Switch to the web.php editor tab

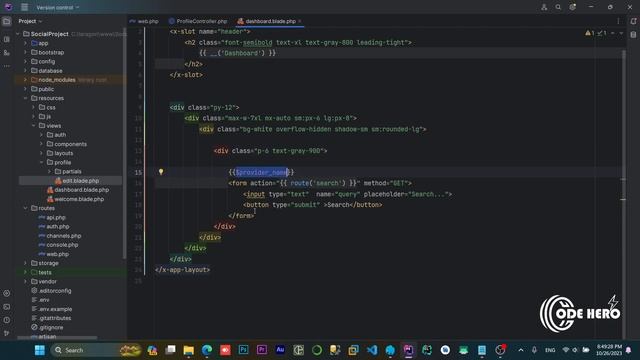(144, 21)
